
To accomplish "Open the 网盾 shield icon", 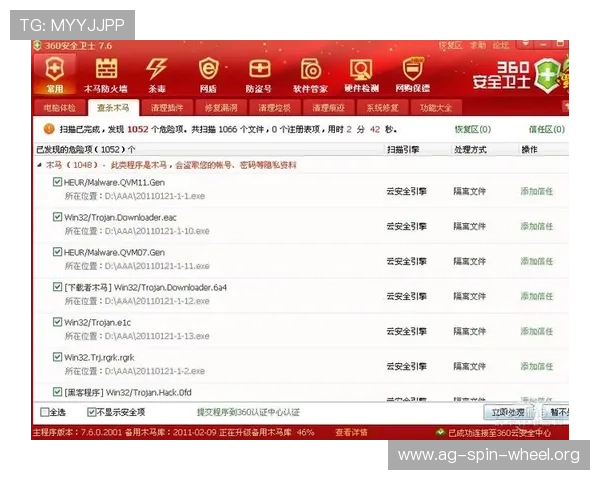I will tap(208, 75).
